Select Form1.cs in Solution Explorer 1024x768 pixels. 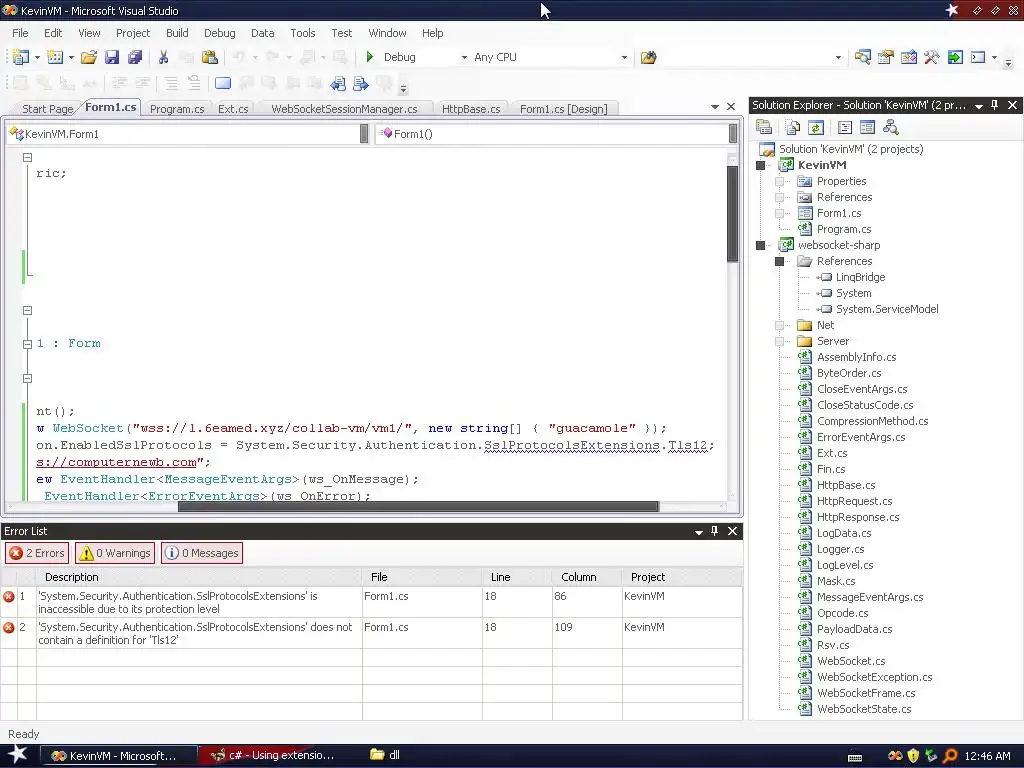839,213
